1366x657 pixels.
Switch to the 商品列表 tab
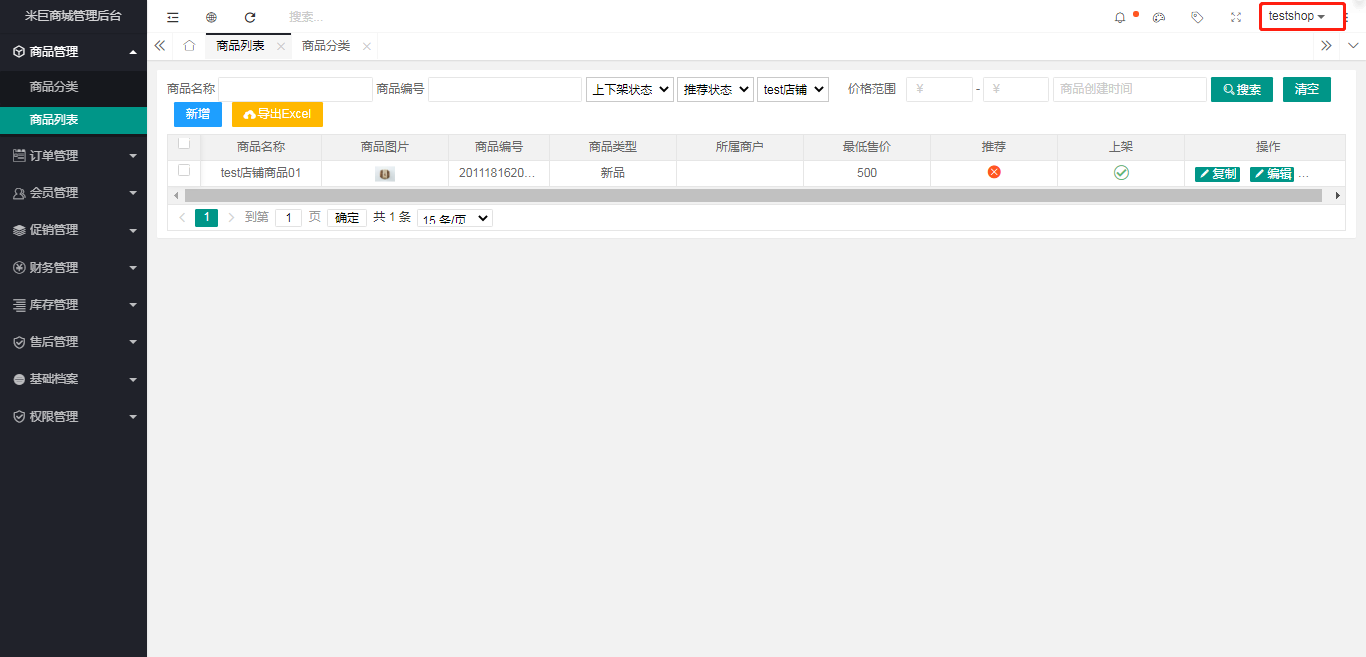pyautogui.click(x=241, y=46)
